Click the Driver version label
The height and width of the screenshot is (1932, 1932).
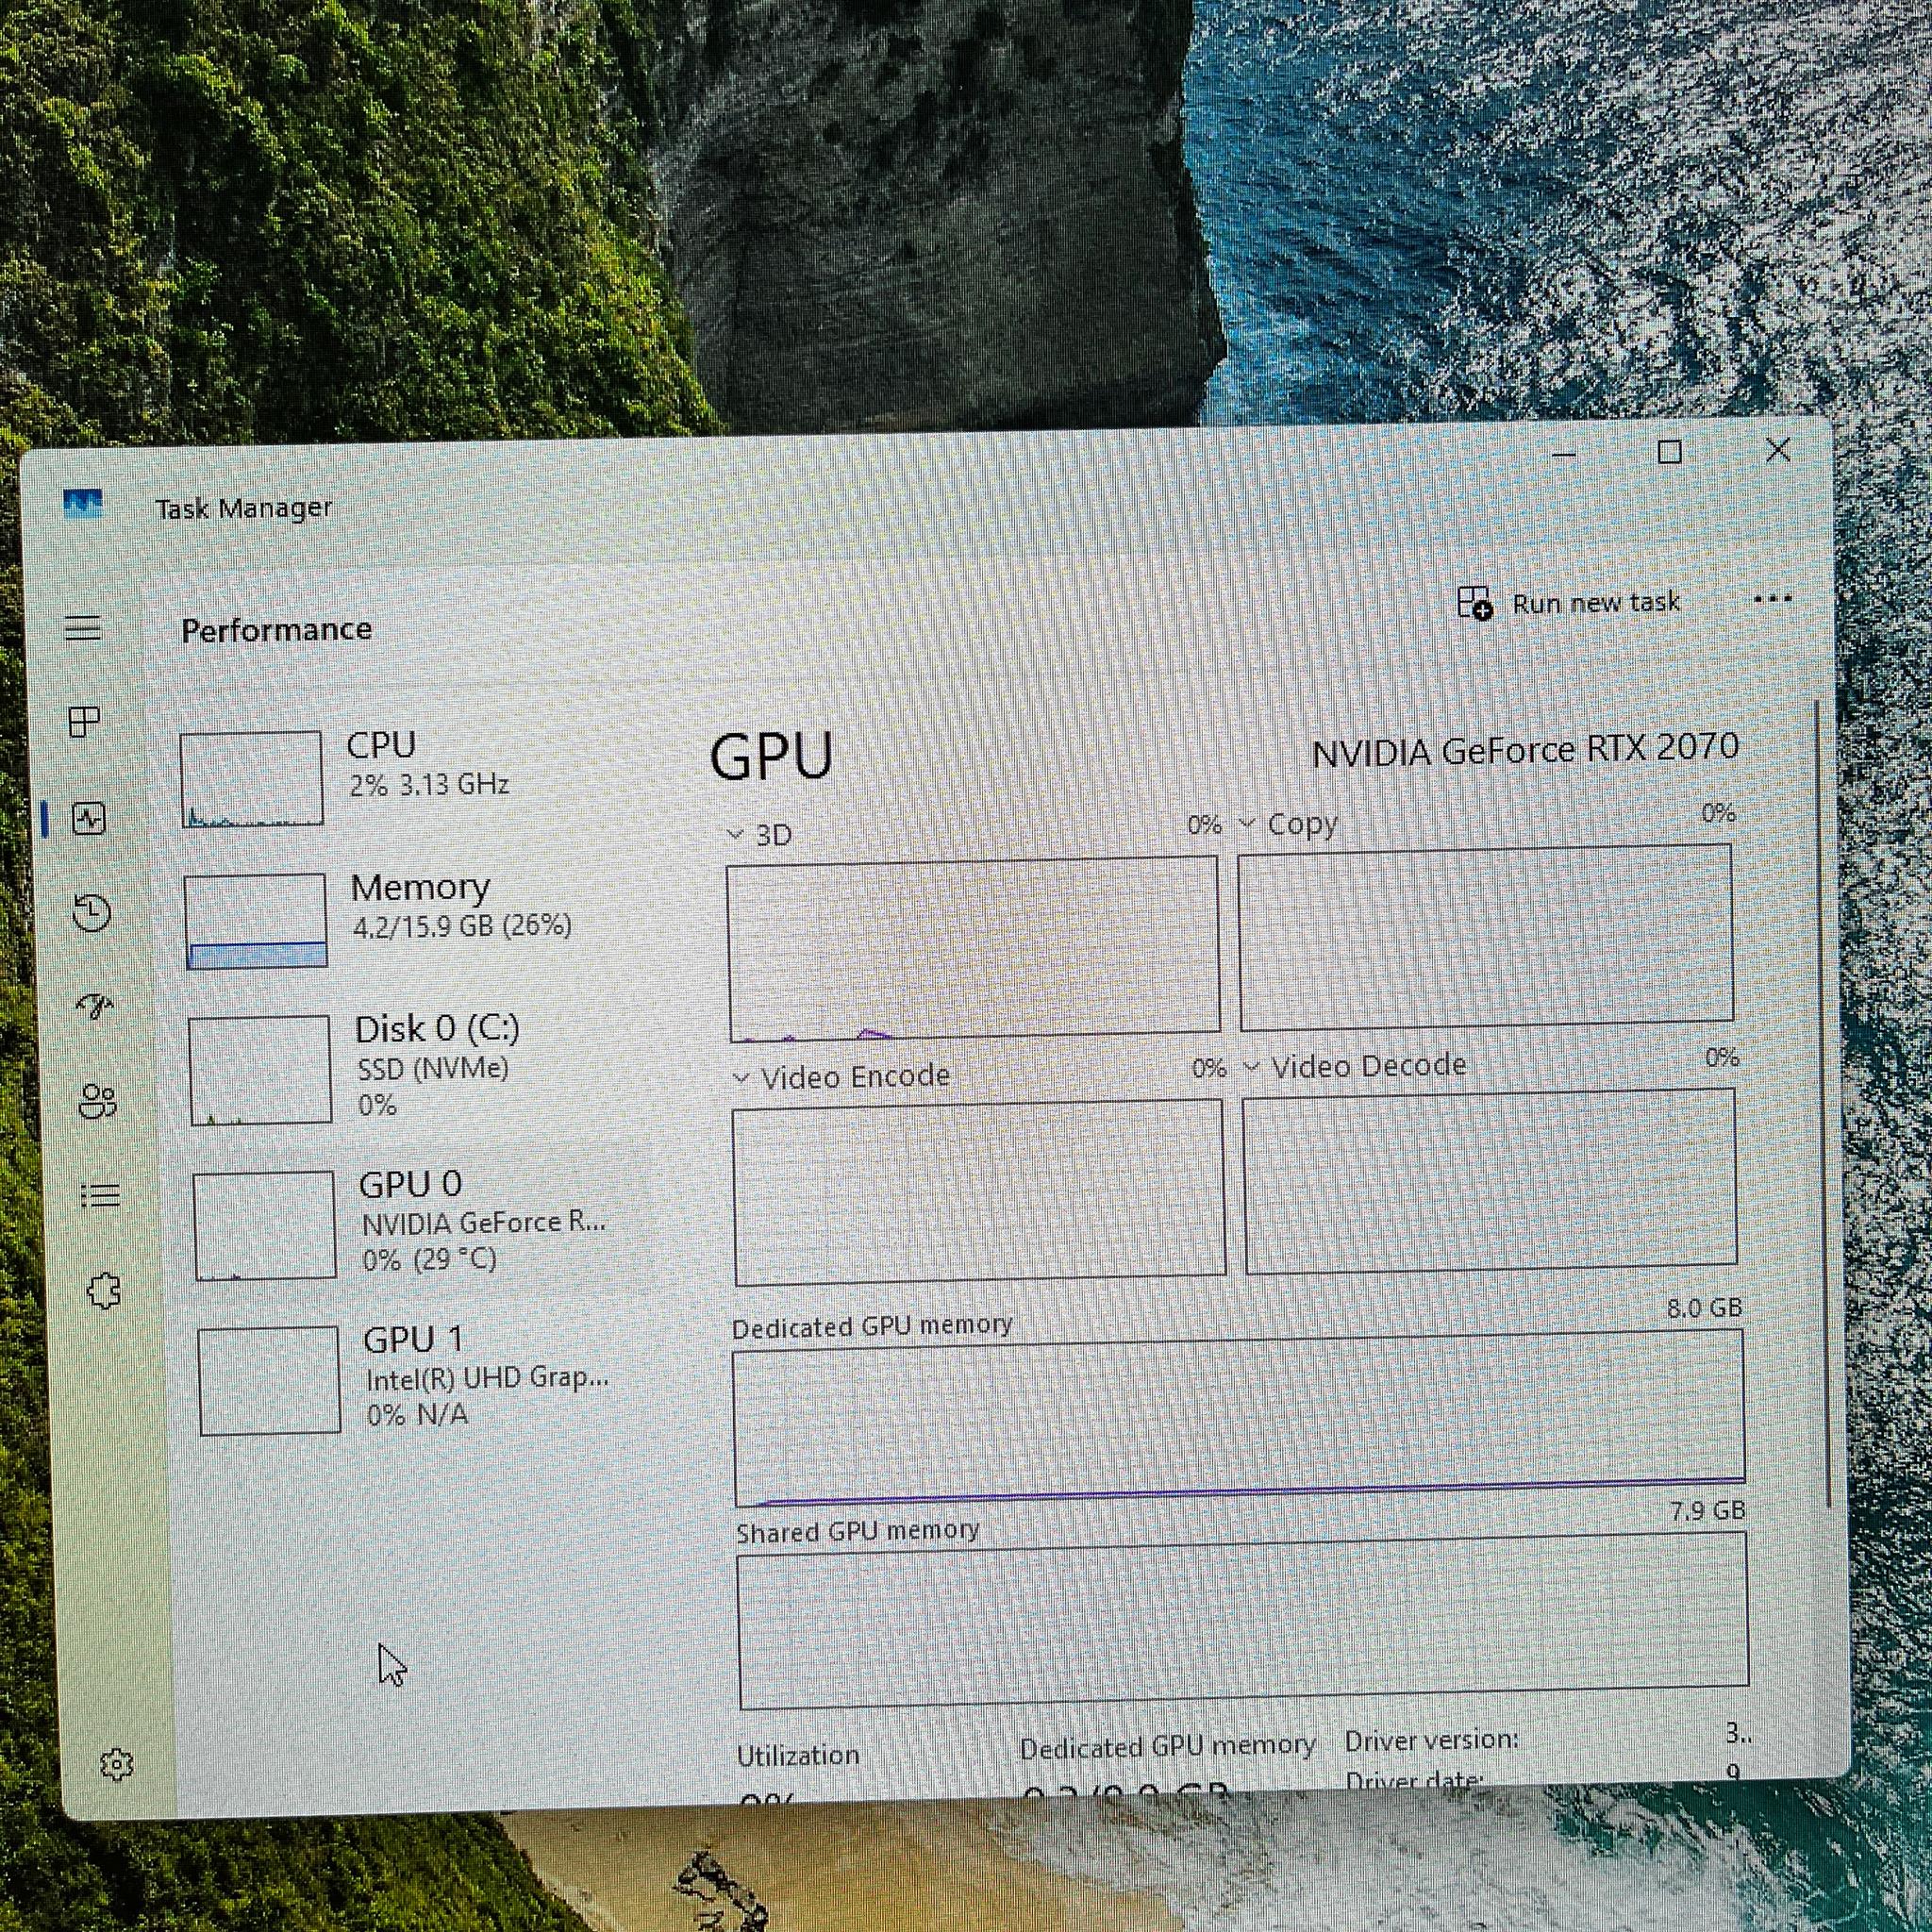pos(1431,1740)
